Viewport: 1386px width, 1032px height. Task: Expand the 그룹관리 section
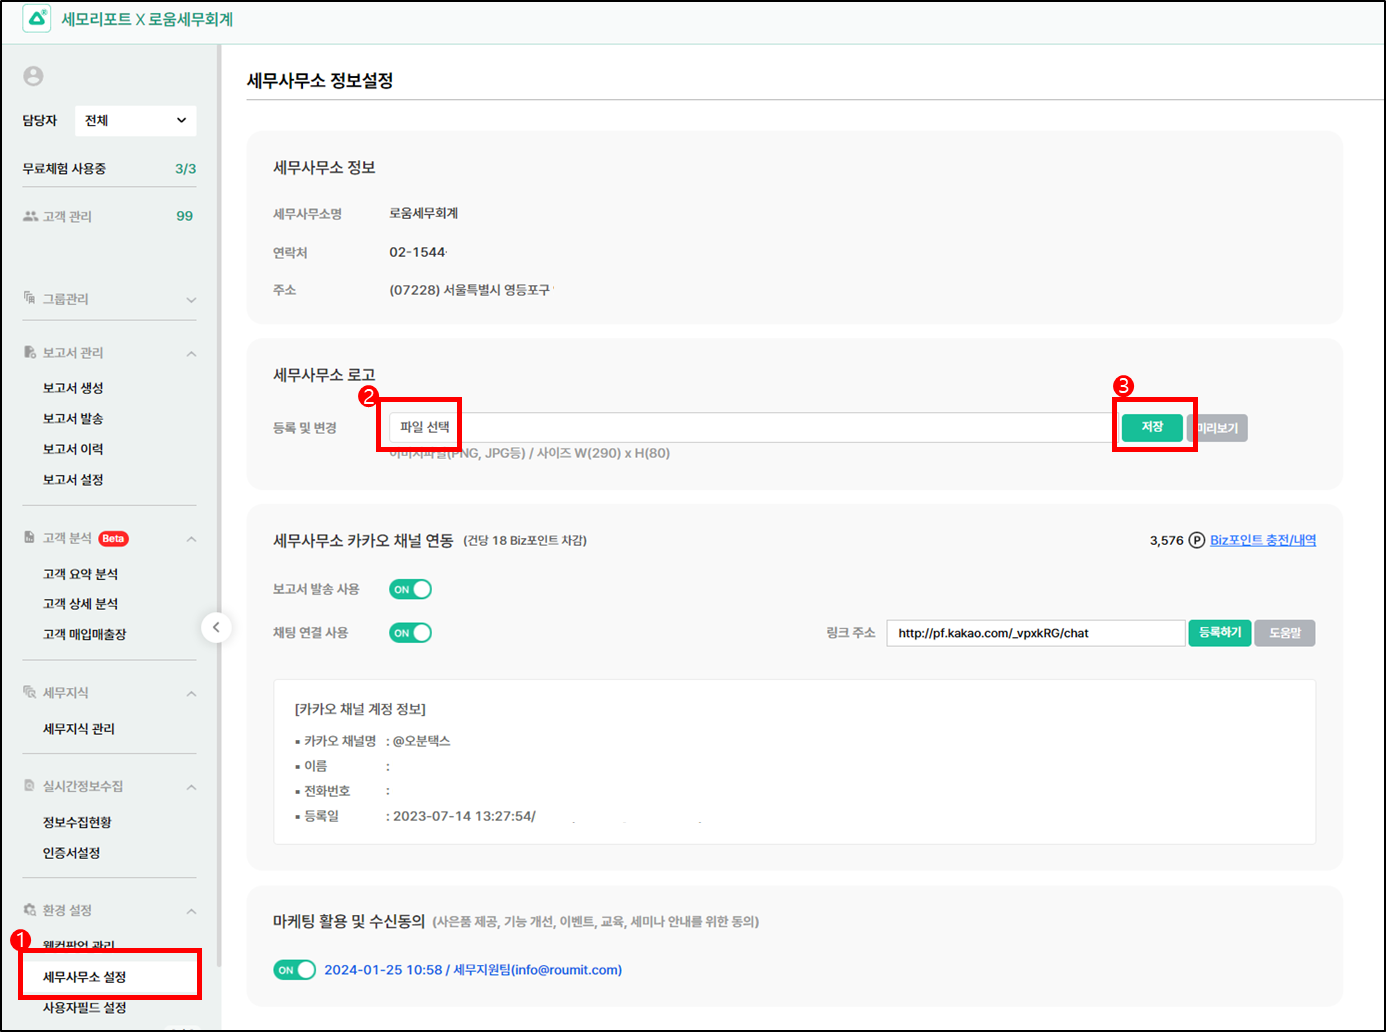[x=191, y=300]
